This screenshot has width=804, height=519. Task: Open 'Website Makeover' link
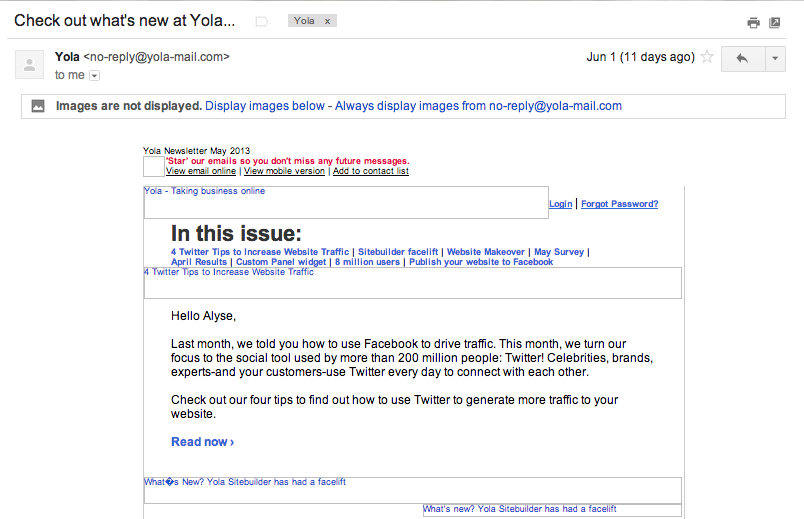click(x=486, y=252)
